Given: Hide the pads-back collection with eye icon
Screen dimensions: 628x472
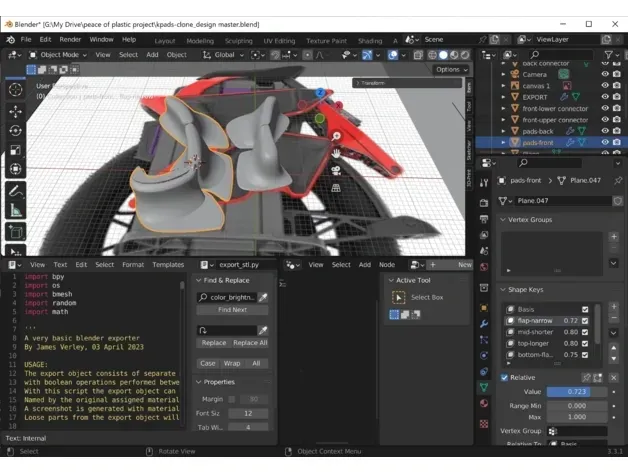Looking at the screenshot, I should coord(605,131).
